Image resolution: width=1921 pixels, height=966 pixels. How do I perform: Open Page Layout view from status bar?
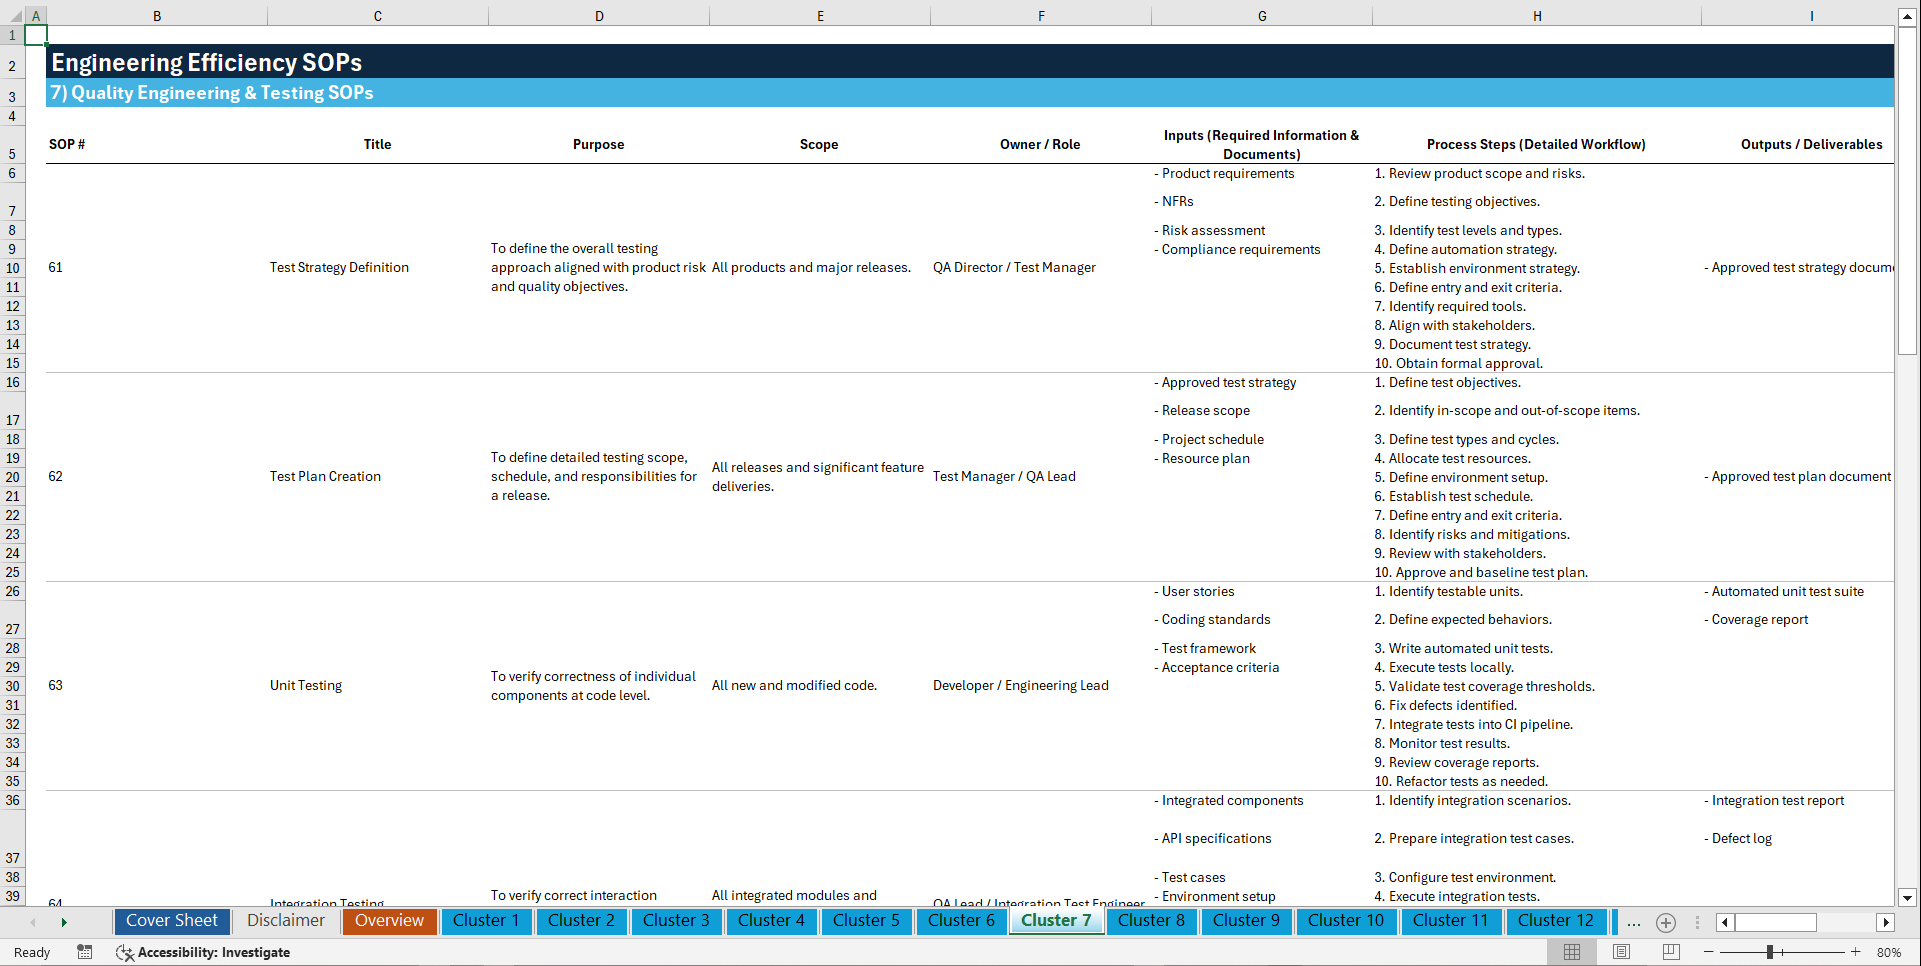[1621, 952]
